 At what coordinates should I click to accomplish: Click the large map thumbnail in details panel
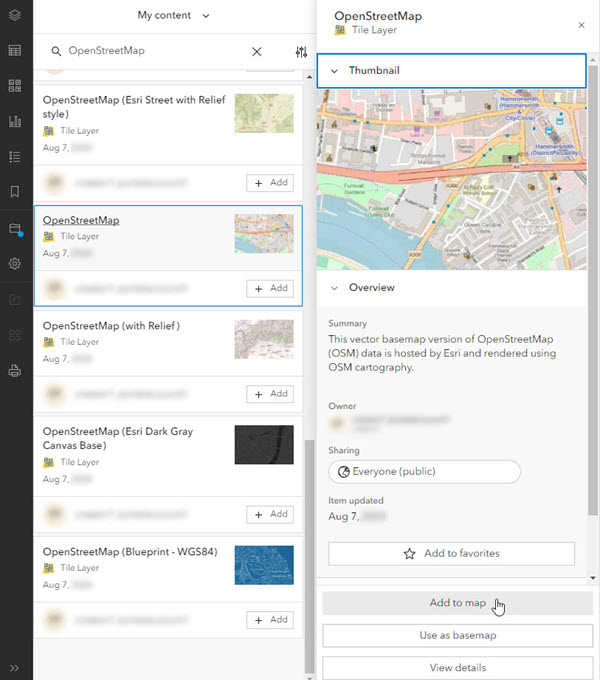click(452, 180)
